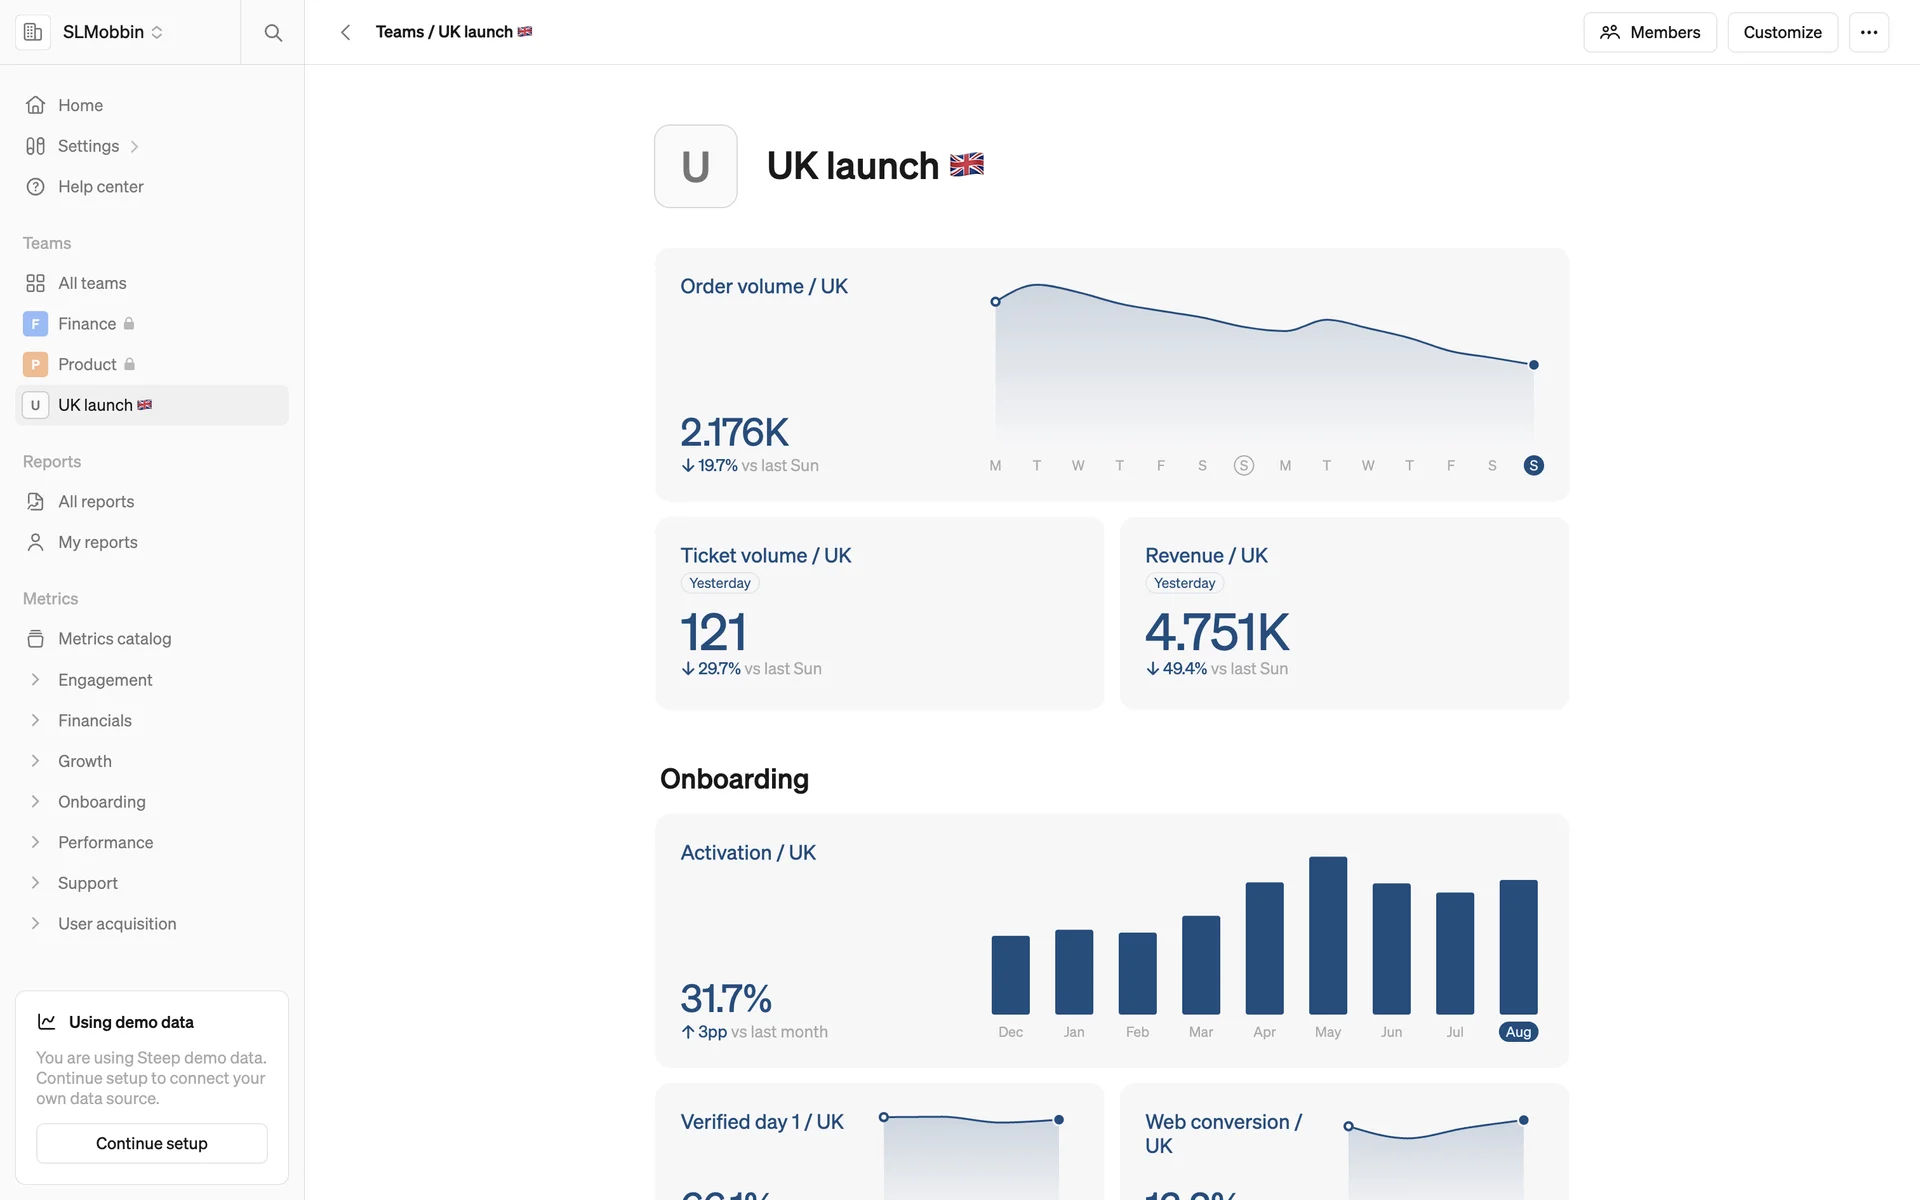Click the large U team avatar

click(x=695, y=166)
